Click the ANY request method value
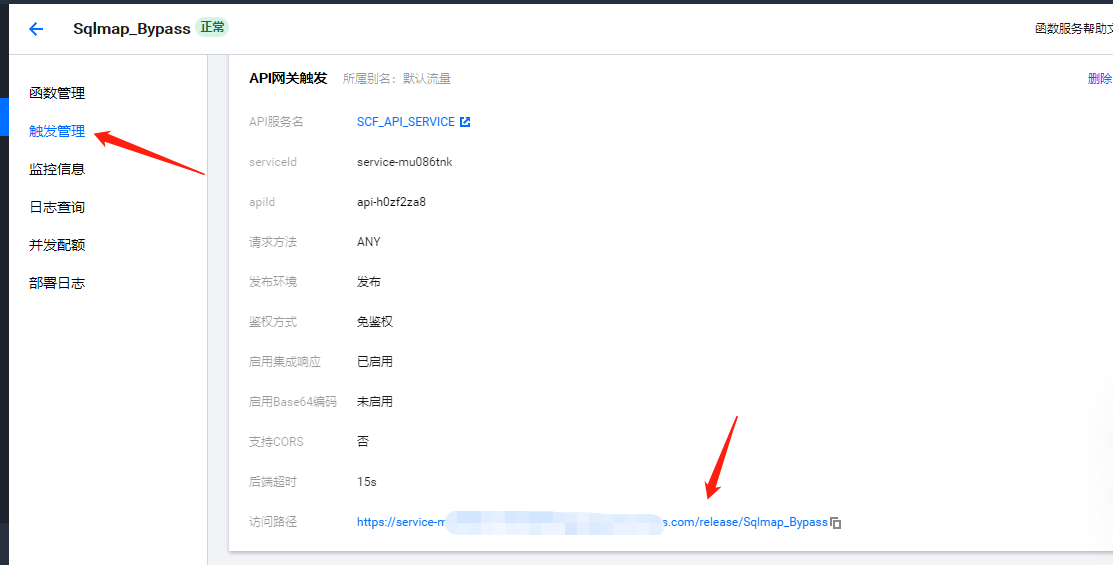This screenshot has height=565, width=1113. (x=368, y=242)
